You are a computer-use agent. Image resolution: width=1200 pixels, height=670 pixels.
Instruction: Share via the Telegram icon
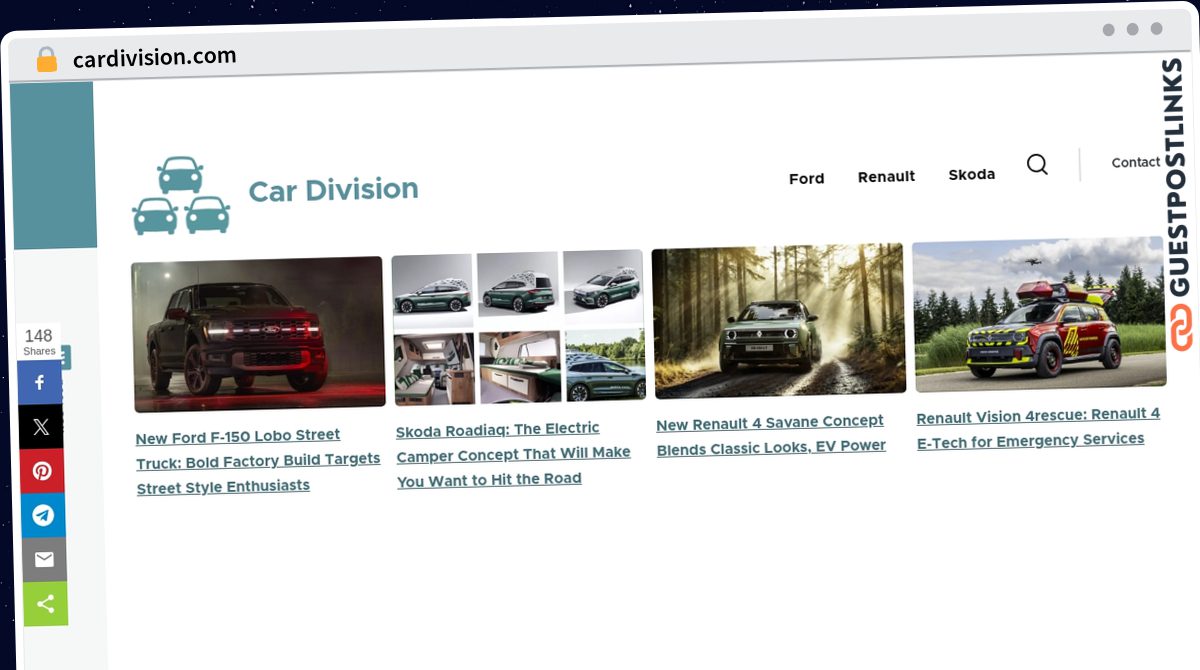click(43, 515)
